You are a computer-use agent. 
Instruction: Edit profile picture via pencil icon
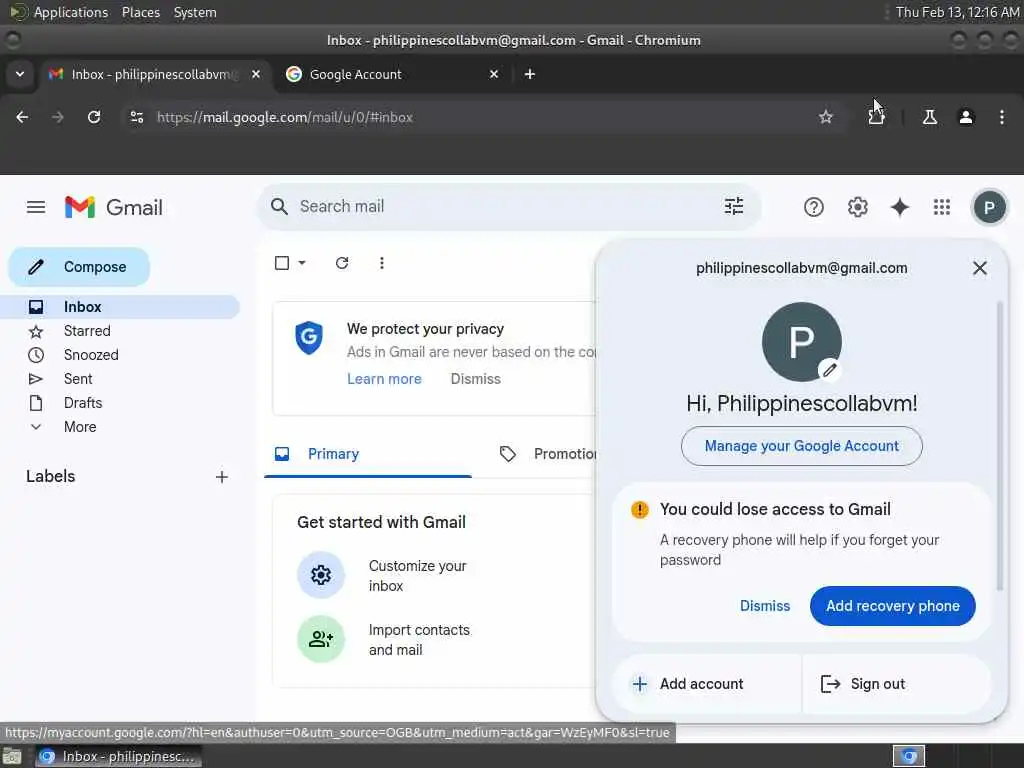[x=829, y=370]
